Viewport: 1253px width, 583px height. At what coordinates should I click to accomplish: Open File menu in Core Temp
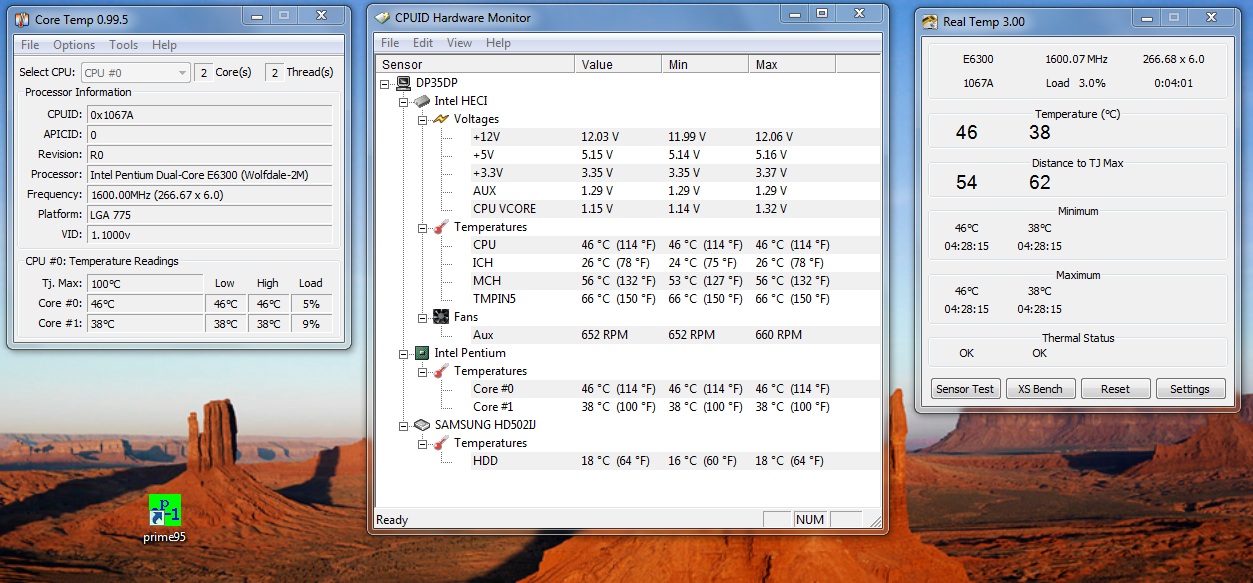tap(30, 45)
